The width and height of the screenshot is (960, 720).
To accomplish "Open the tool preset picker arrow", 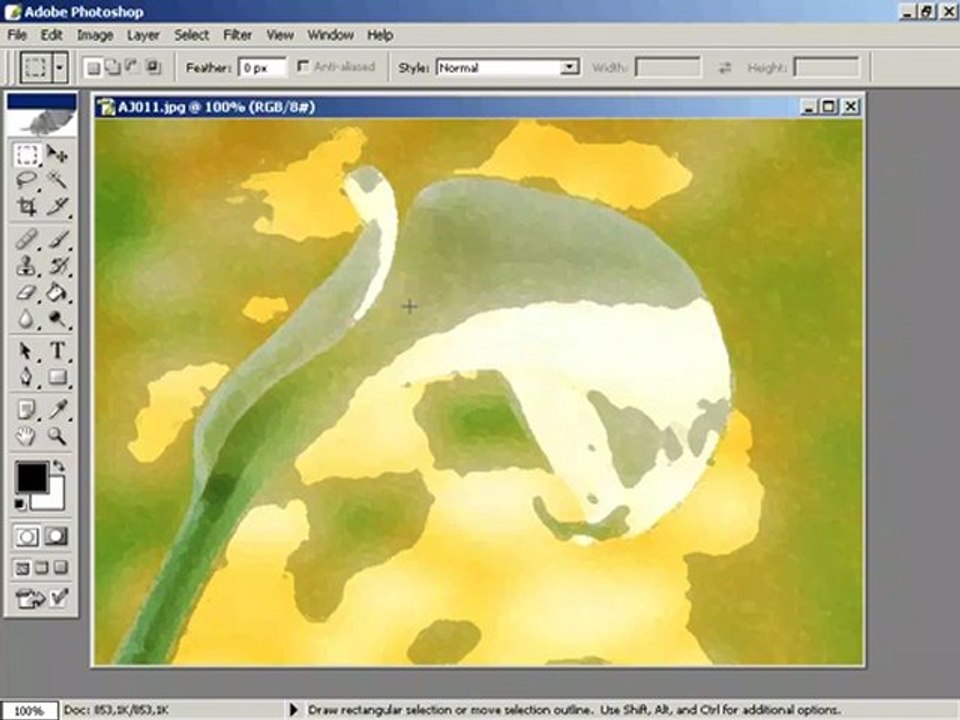I will 60,67.
